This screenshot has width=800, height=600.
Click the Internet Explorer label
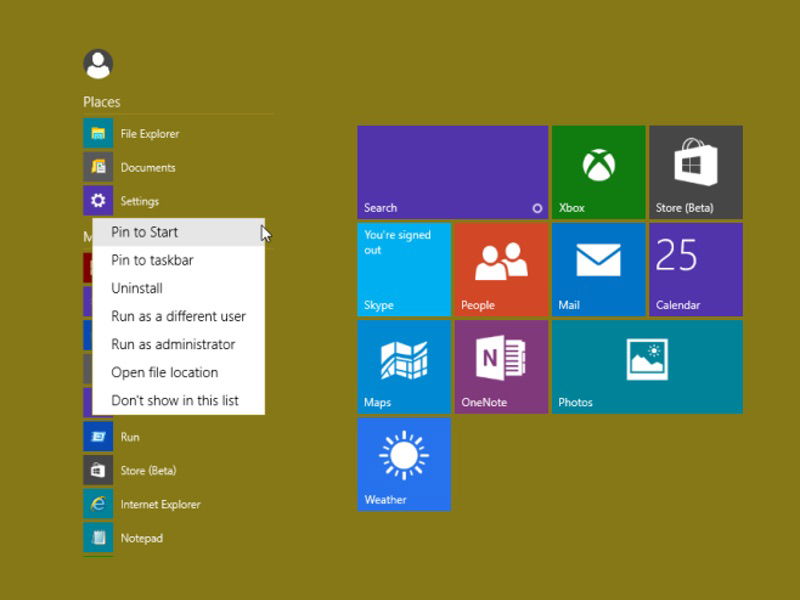pos(161,505)
